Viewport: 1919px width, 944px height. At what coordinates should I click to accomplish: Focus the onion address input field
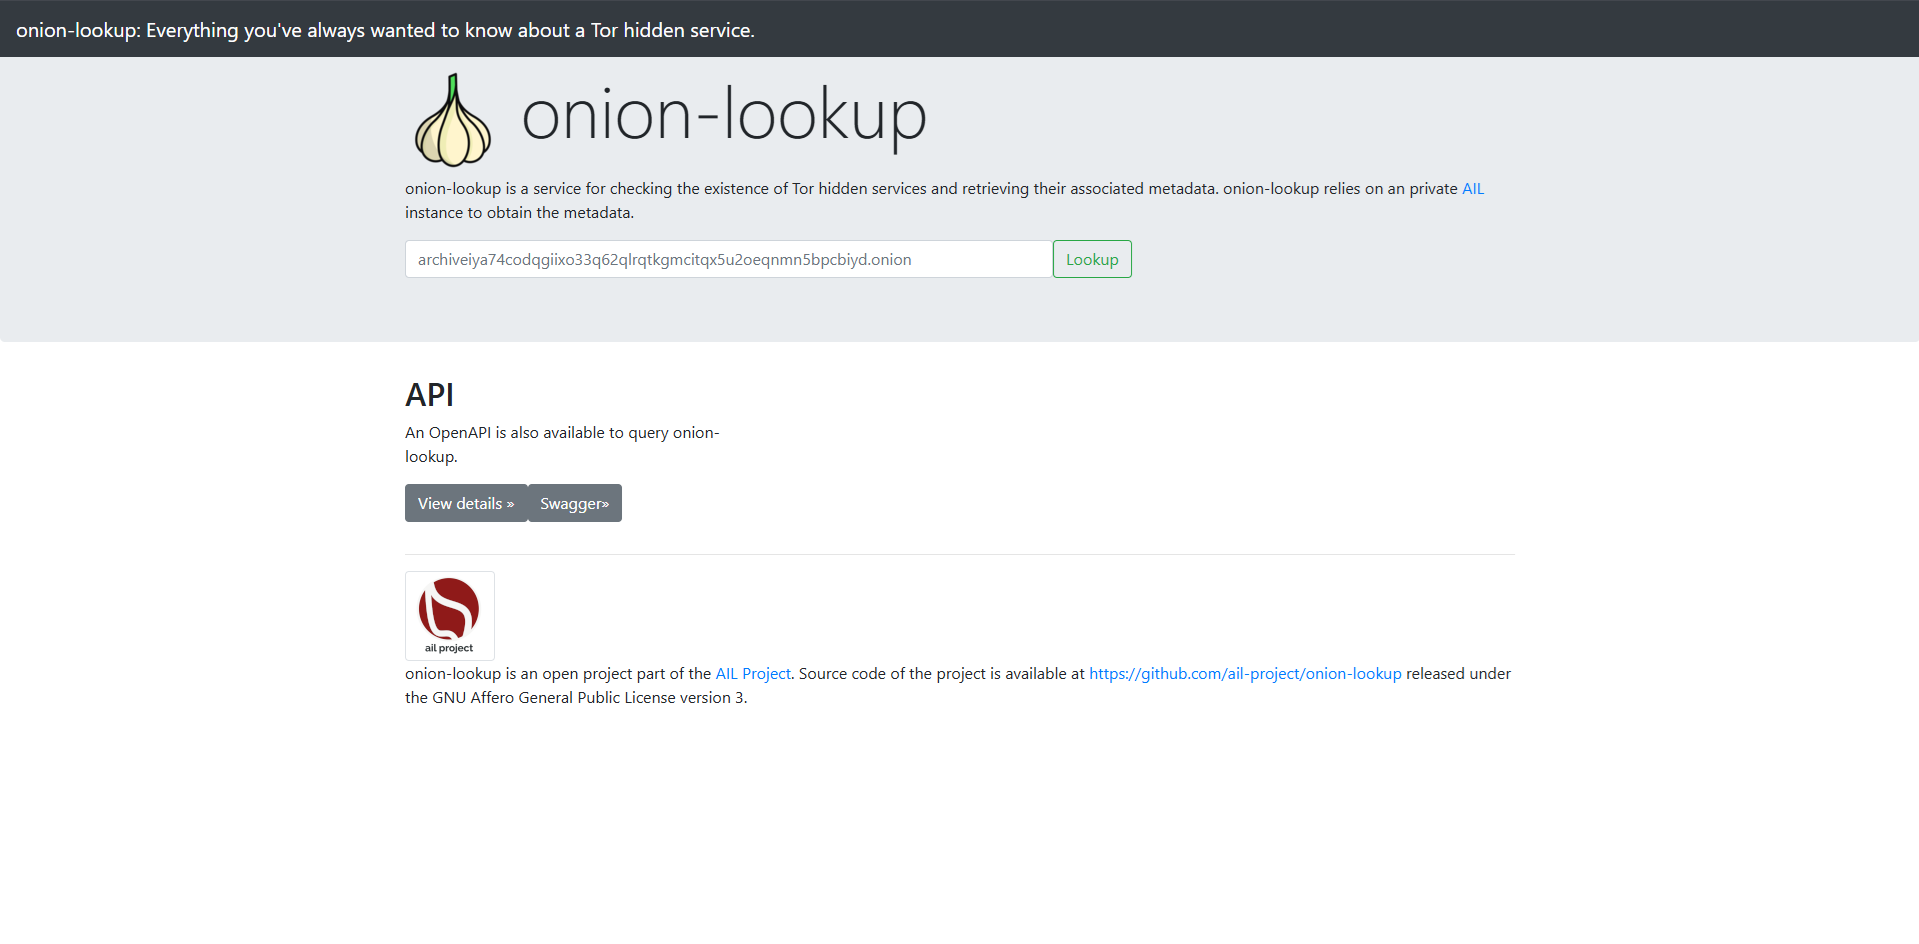pos(729,259)
